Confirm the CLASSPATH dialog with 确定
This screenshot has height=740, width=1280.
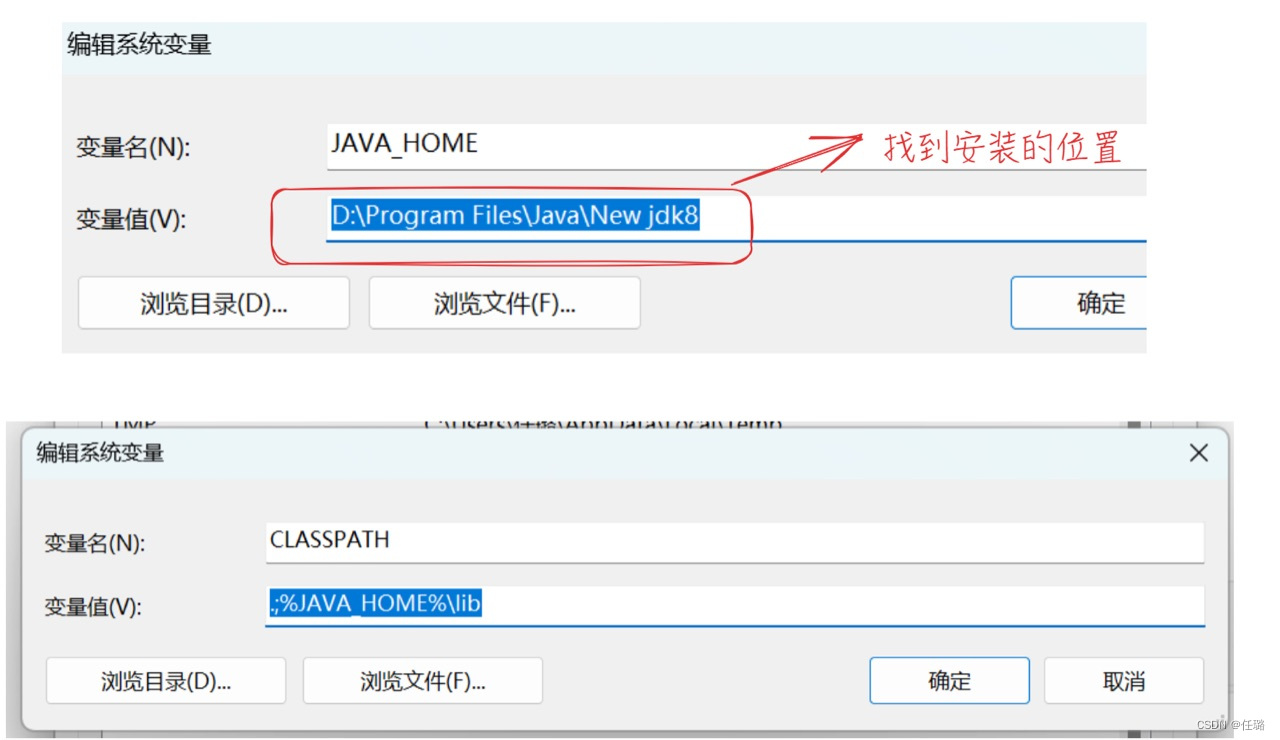(x=949, y=681)
